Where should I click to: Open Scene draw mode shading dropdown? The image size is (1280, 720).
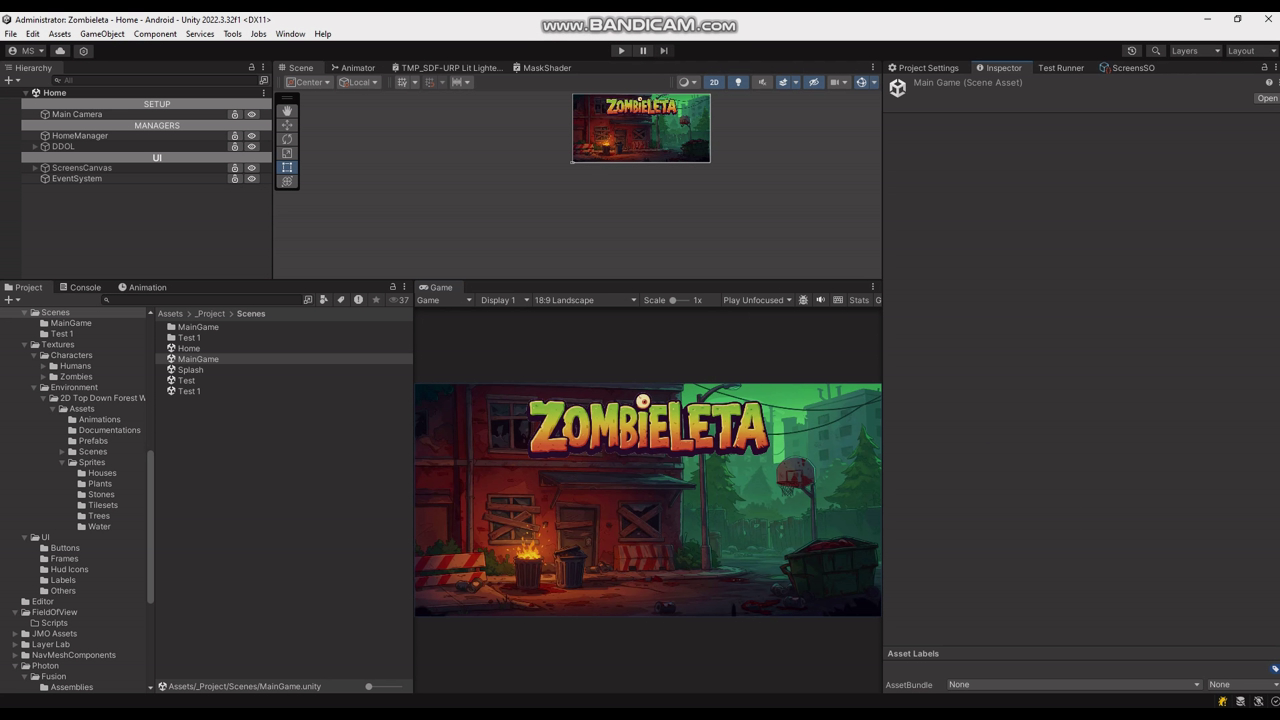[x=688, y=82]
